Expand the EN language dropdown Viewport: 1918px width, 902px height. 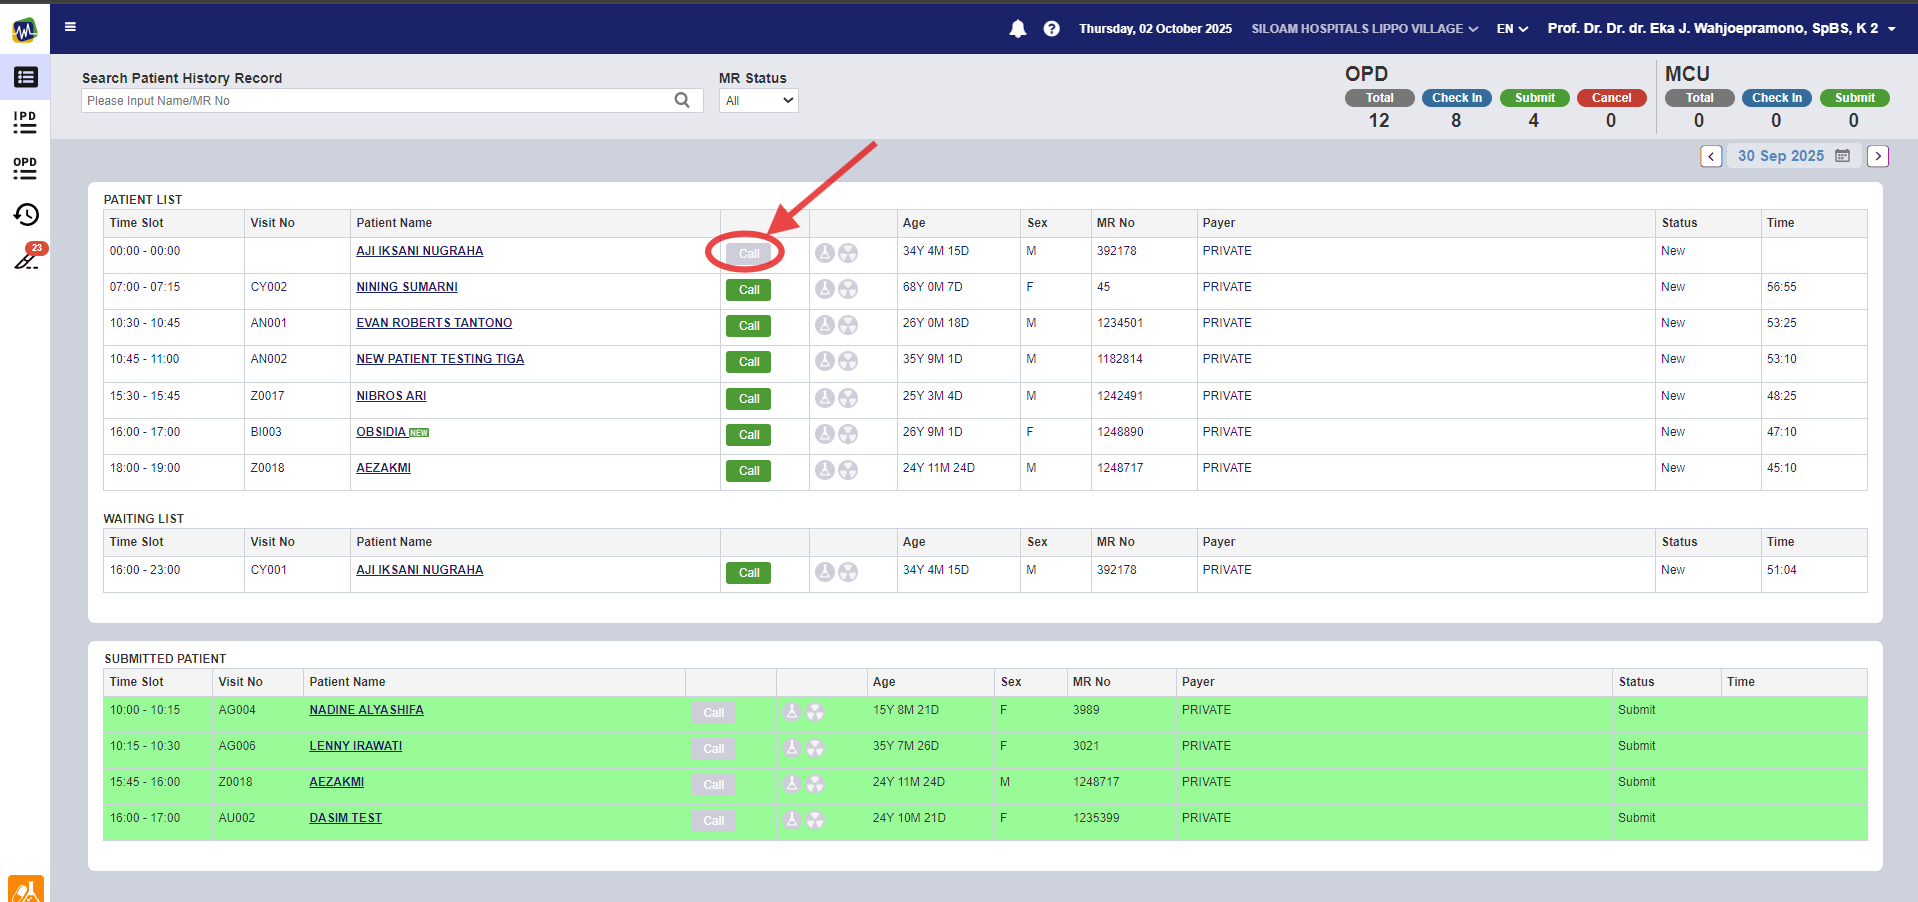click(1511, 29)
